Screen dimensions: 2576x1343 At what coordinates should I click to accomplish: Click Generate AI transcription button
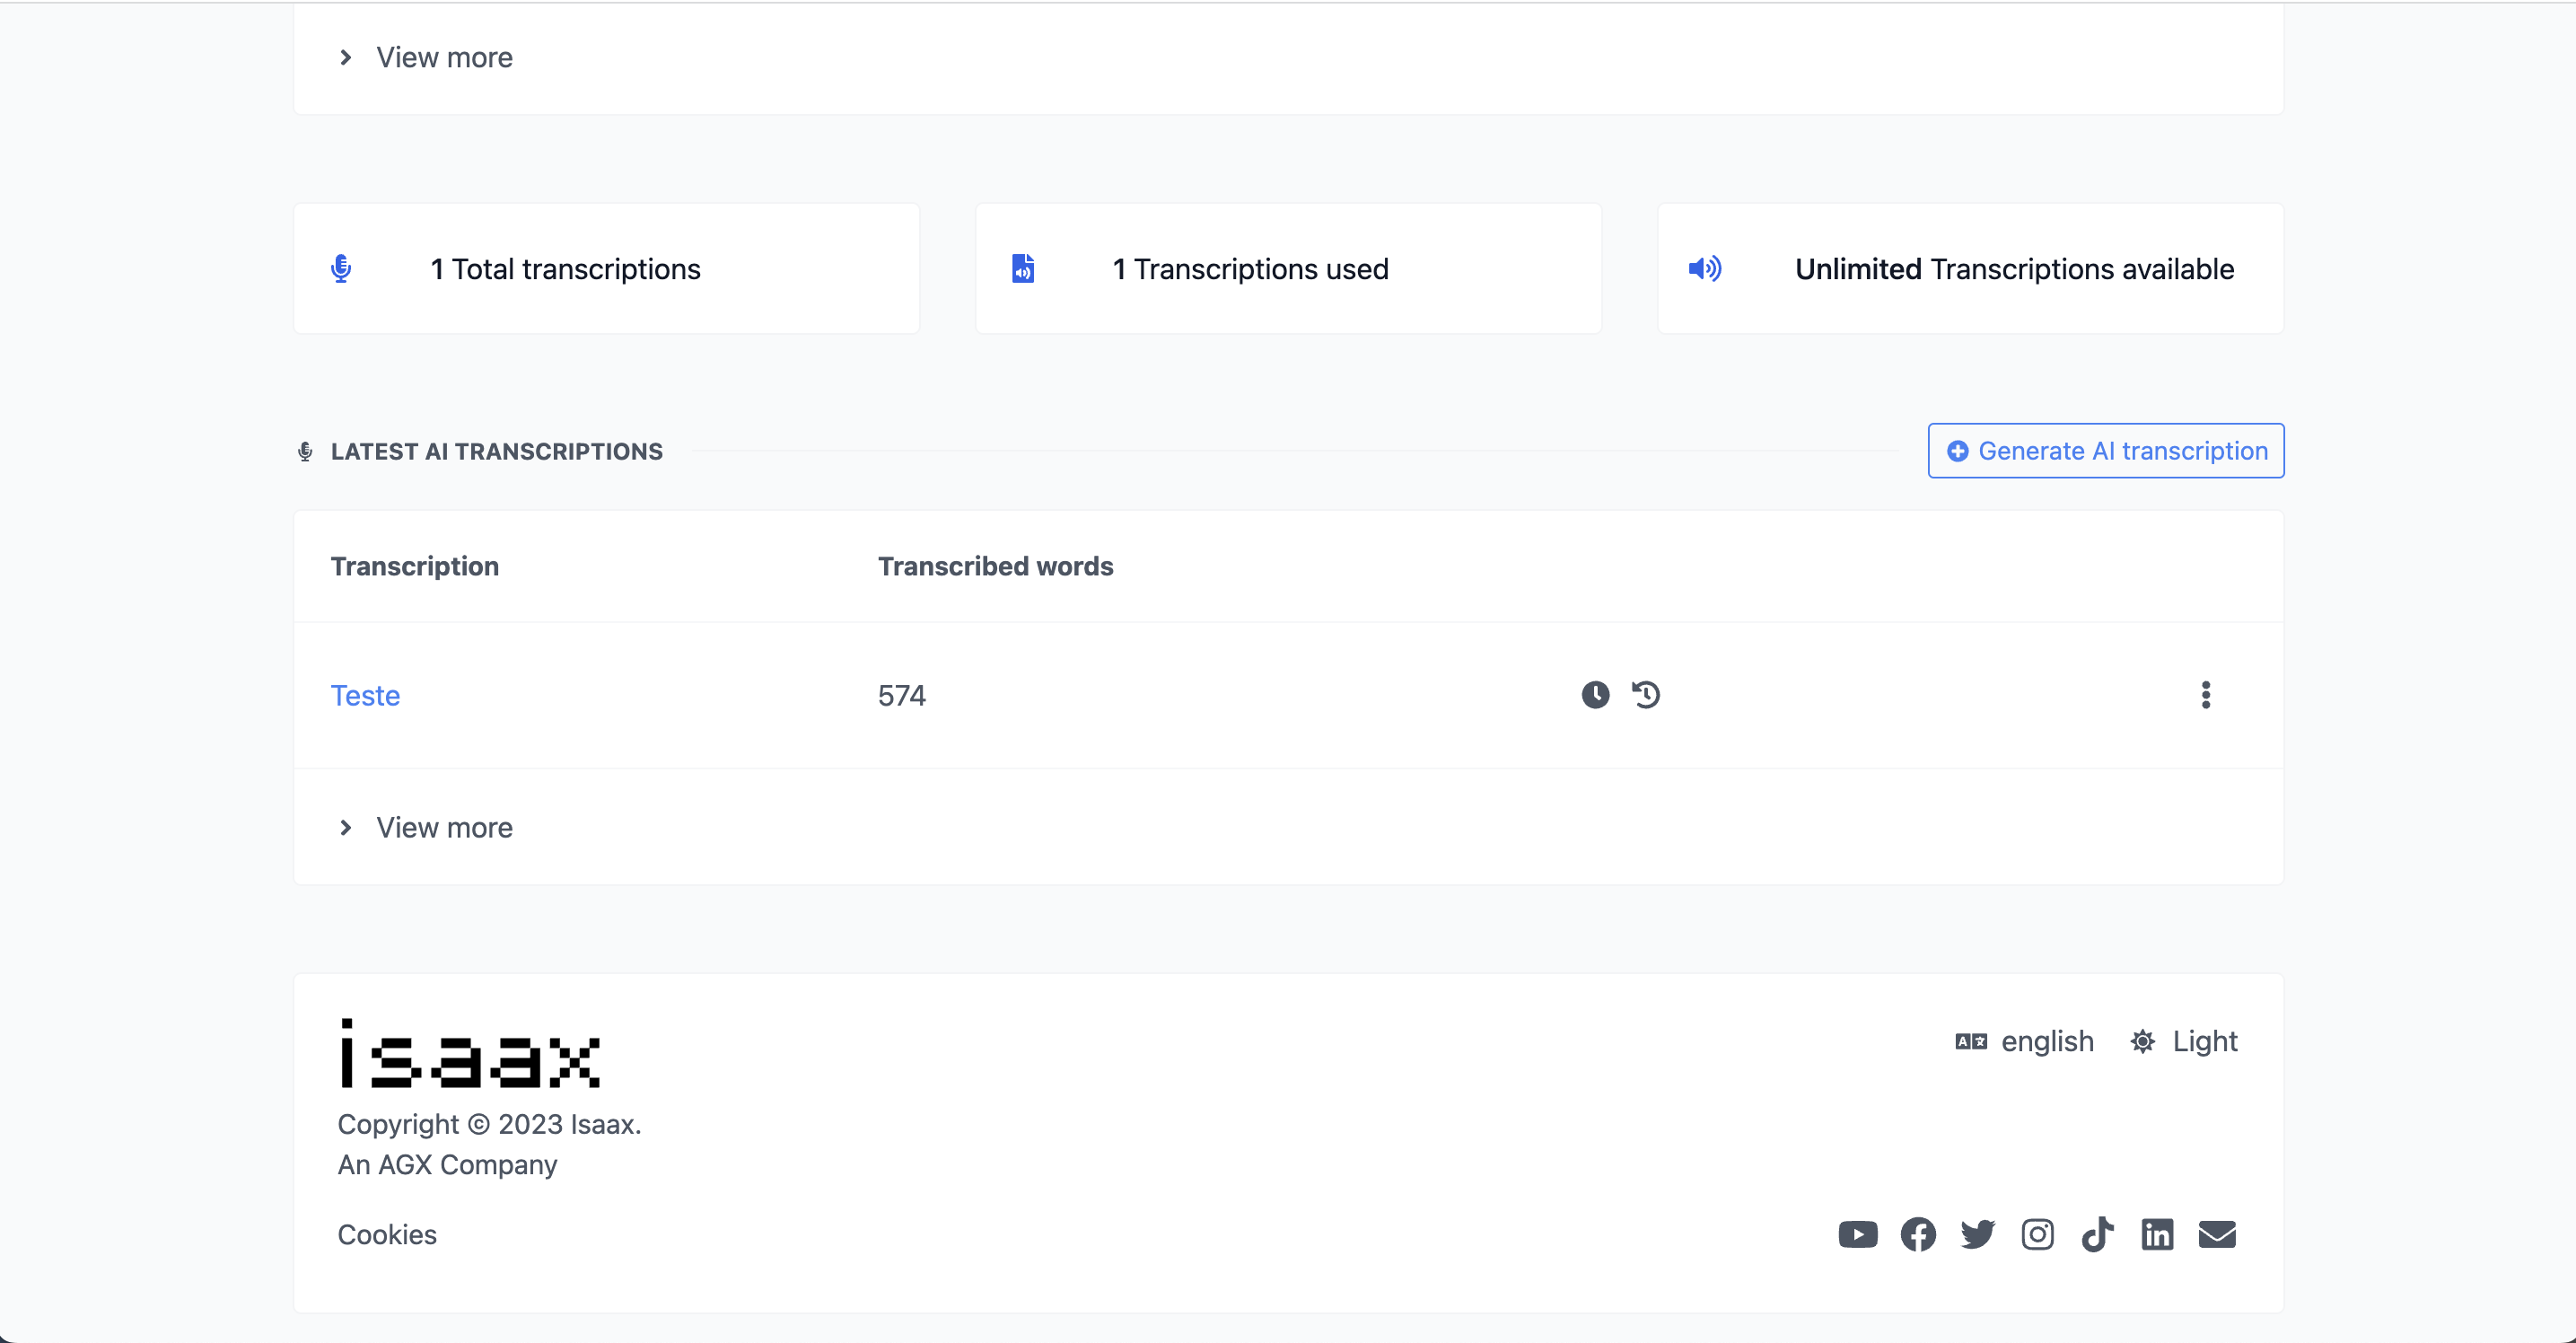[x=2106, y=451]
